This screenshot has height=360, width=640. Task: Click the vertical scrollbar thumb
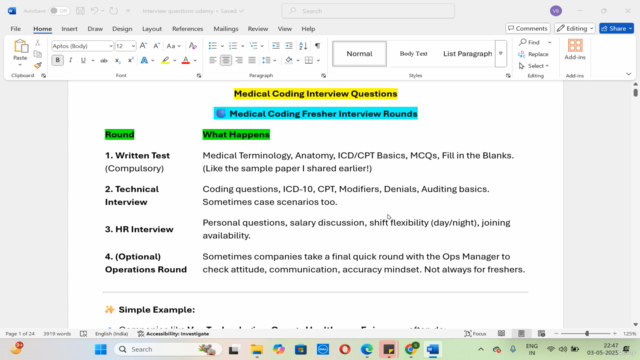click(x=636, y=92)
